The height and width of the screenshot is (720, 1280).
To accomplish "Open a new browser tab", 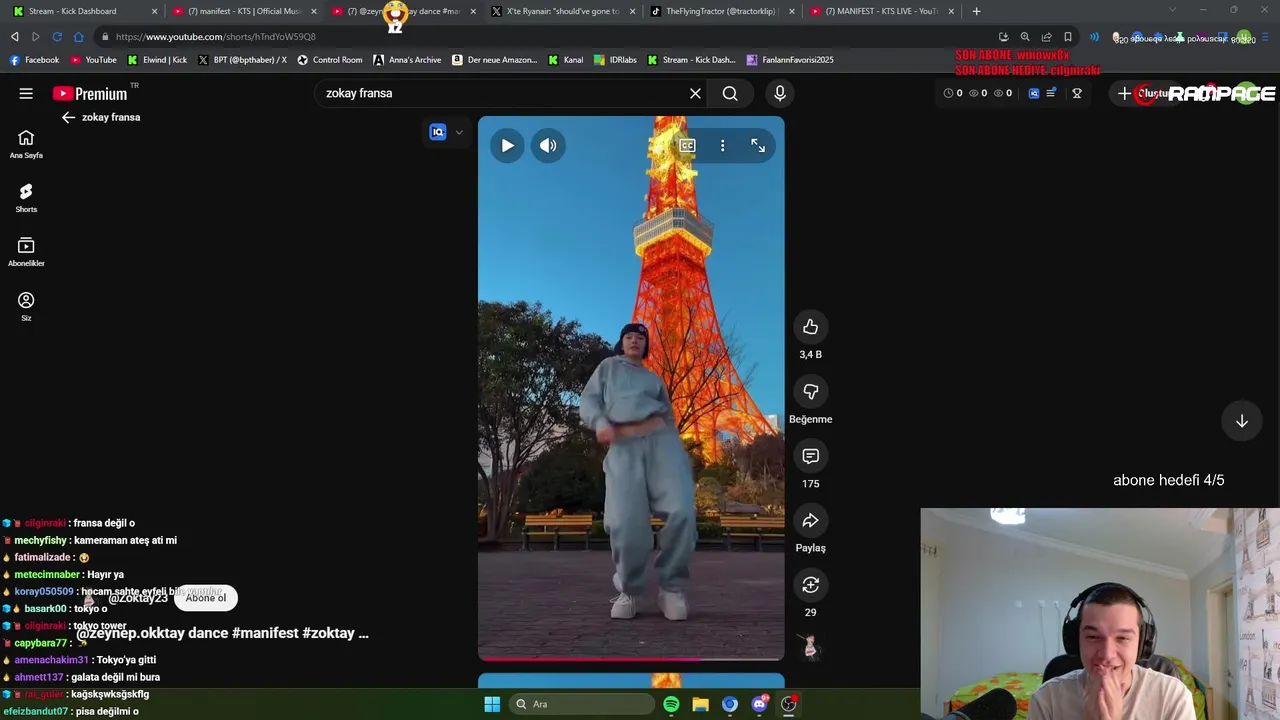I will tap(976, 11).
